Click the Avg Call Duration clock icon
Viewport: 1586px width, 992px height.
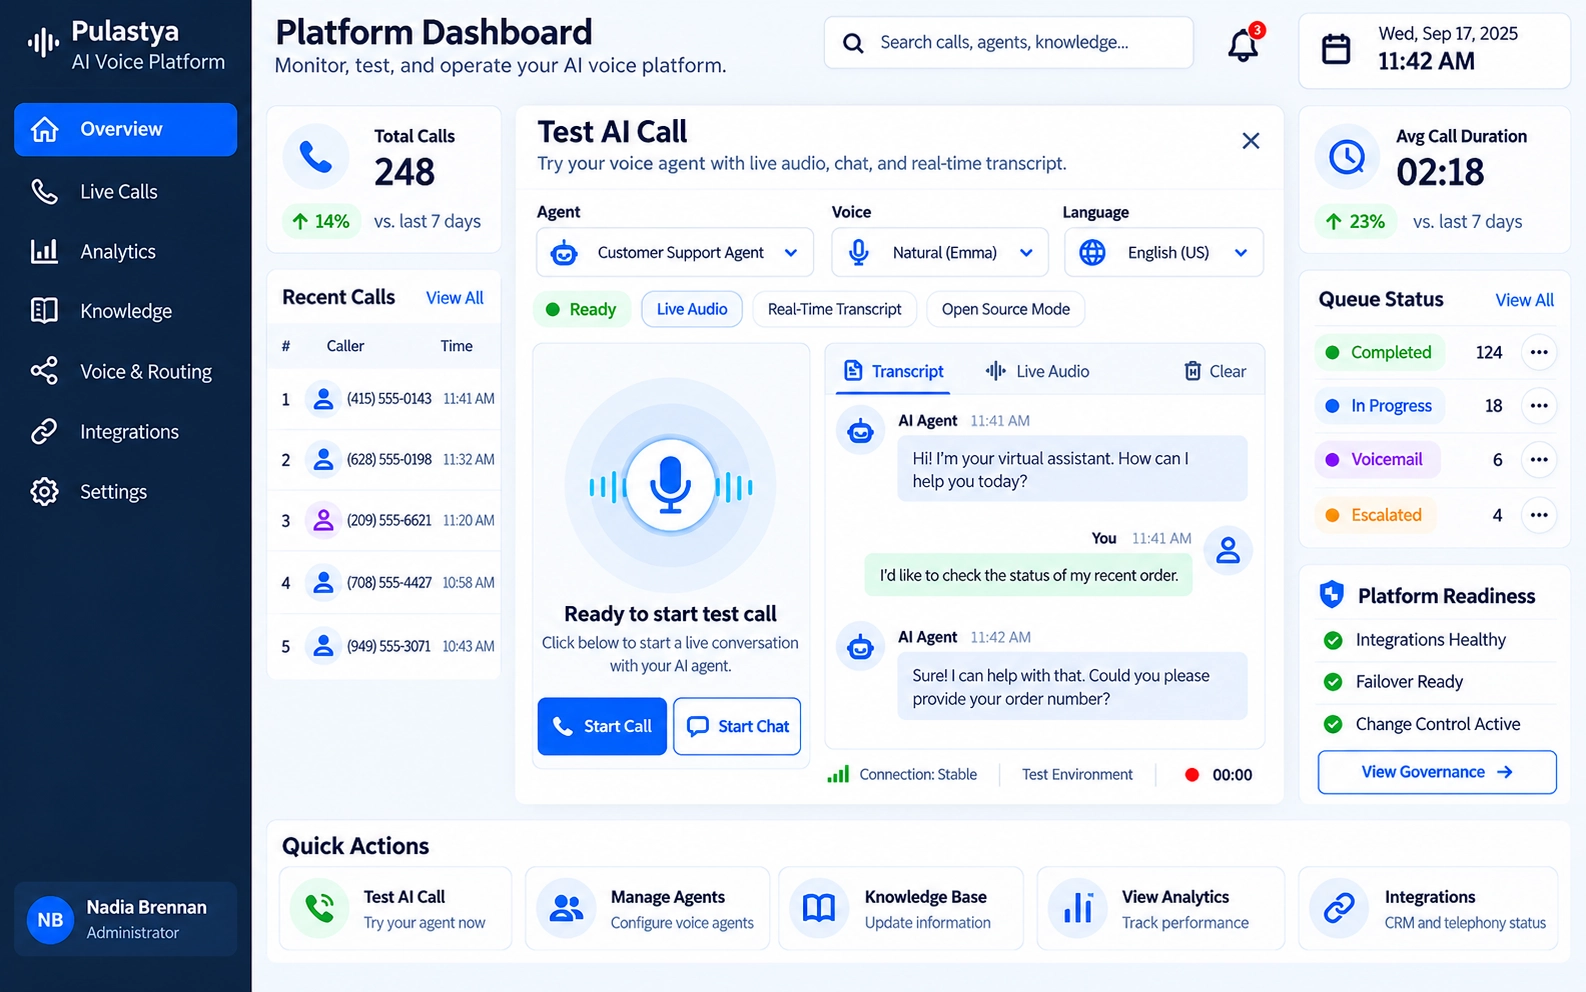[x=1347, y=157]
